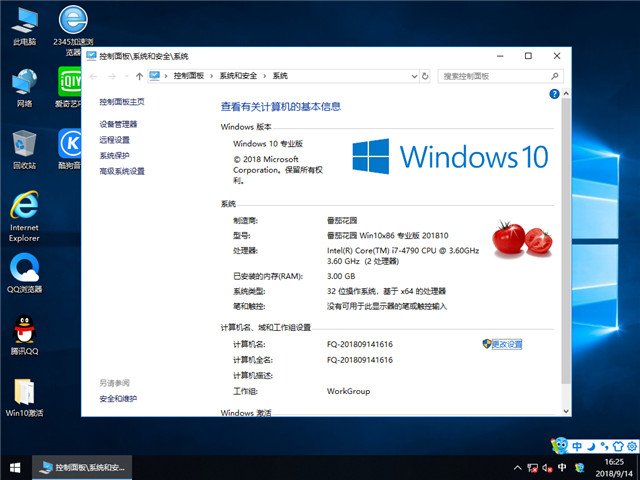Screen dimensions: 640x480
Task: Open the 此电脑 desktop icon
Action: (x=24, y=25)
